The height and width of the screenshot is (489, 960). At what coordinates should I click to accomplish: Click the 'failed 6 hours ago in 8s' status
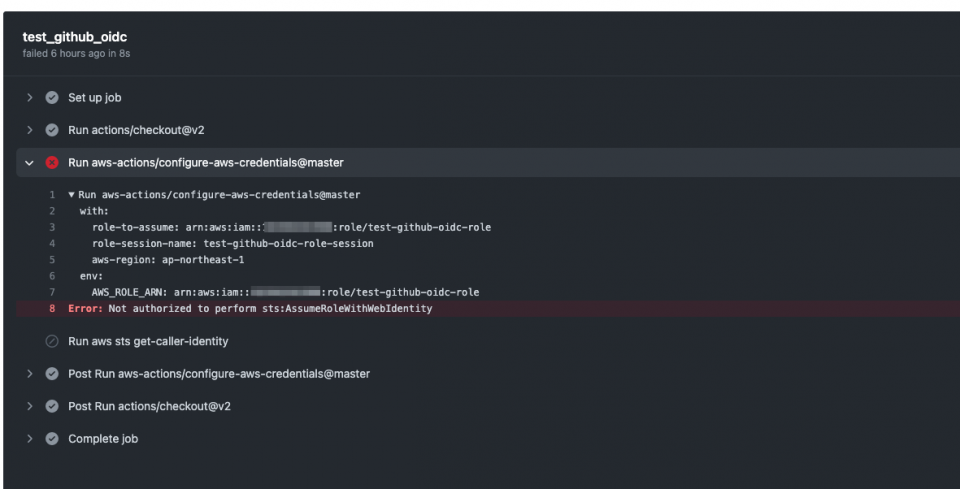pos(76,53)
